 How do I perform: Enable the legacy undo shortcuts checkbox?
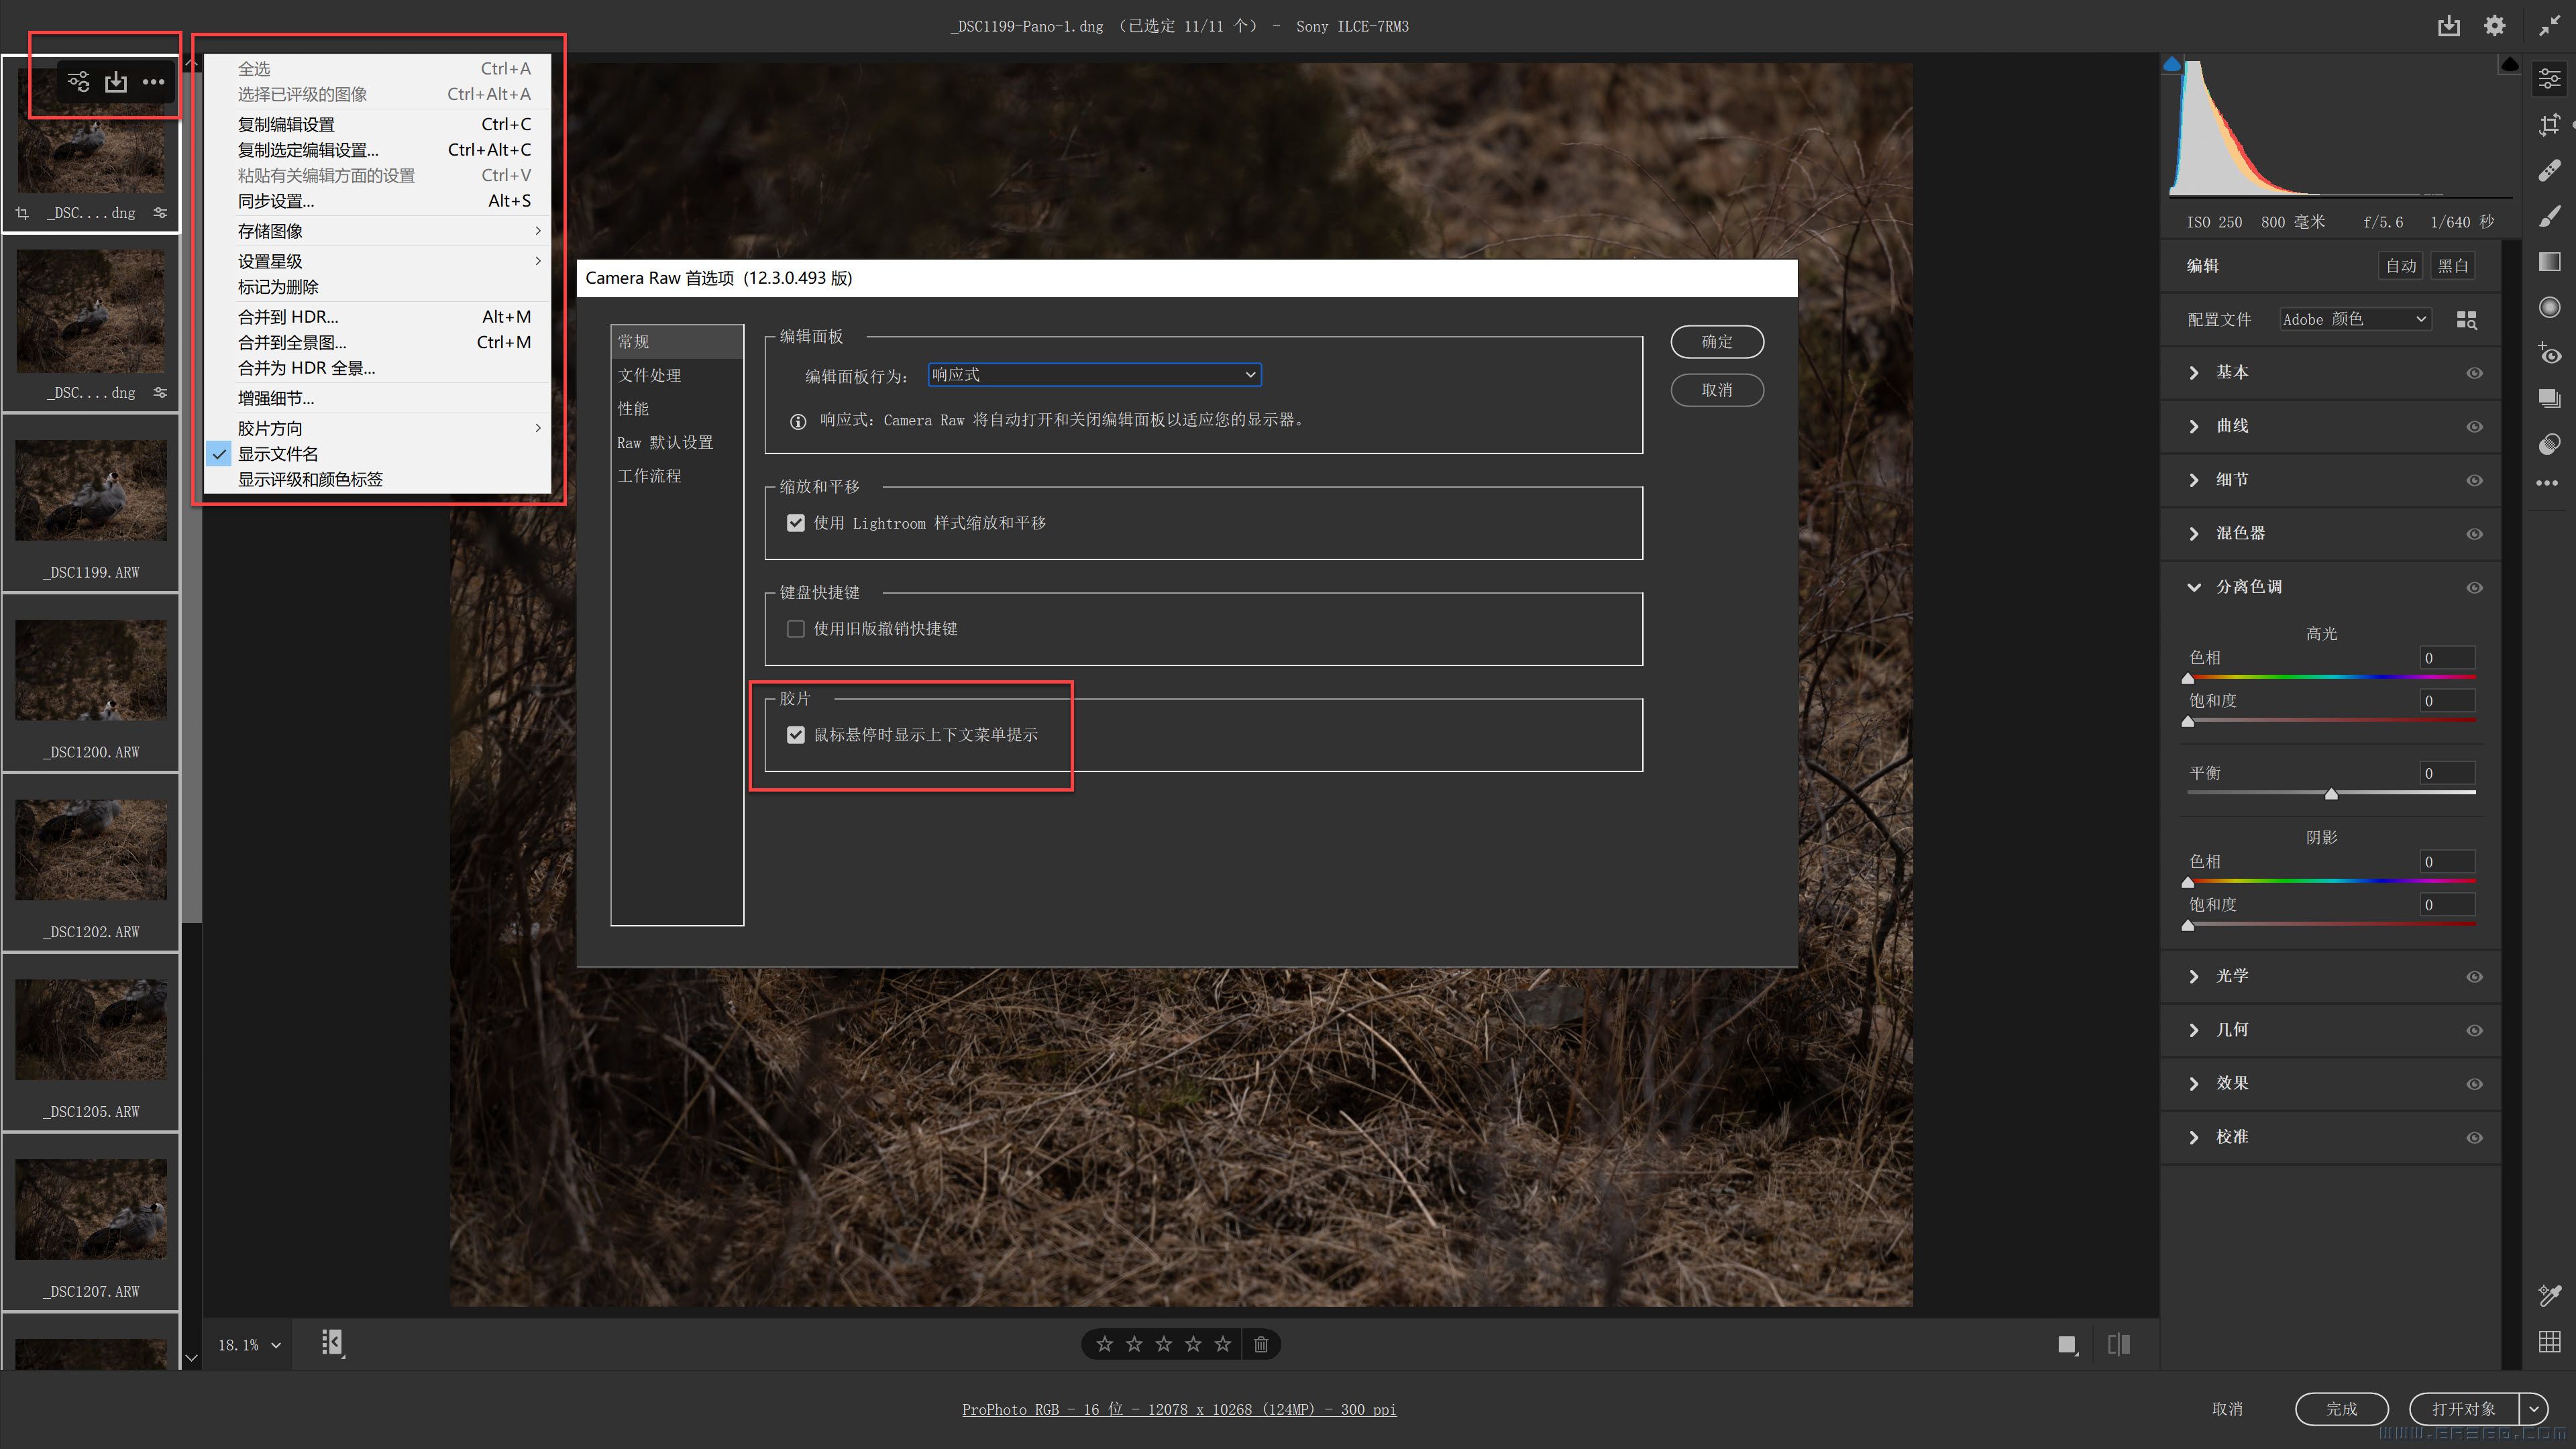(x=796, y=629)
